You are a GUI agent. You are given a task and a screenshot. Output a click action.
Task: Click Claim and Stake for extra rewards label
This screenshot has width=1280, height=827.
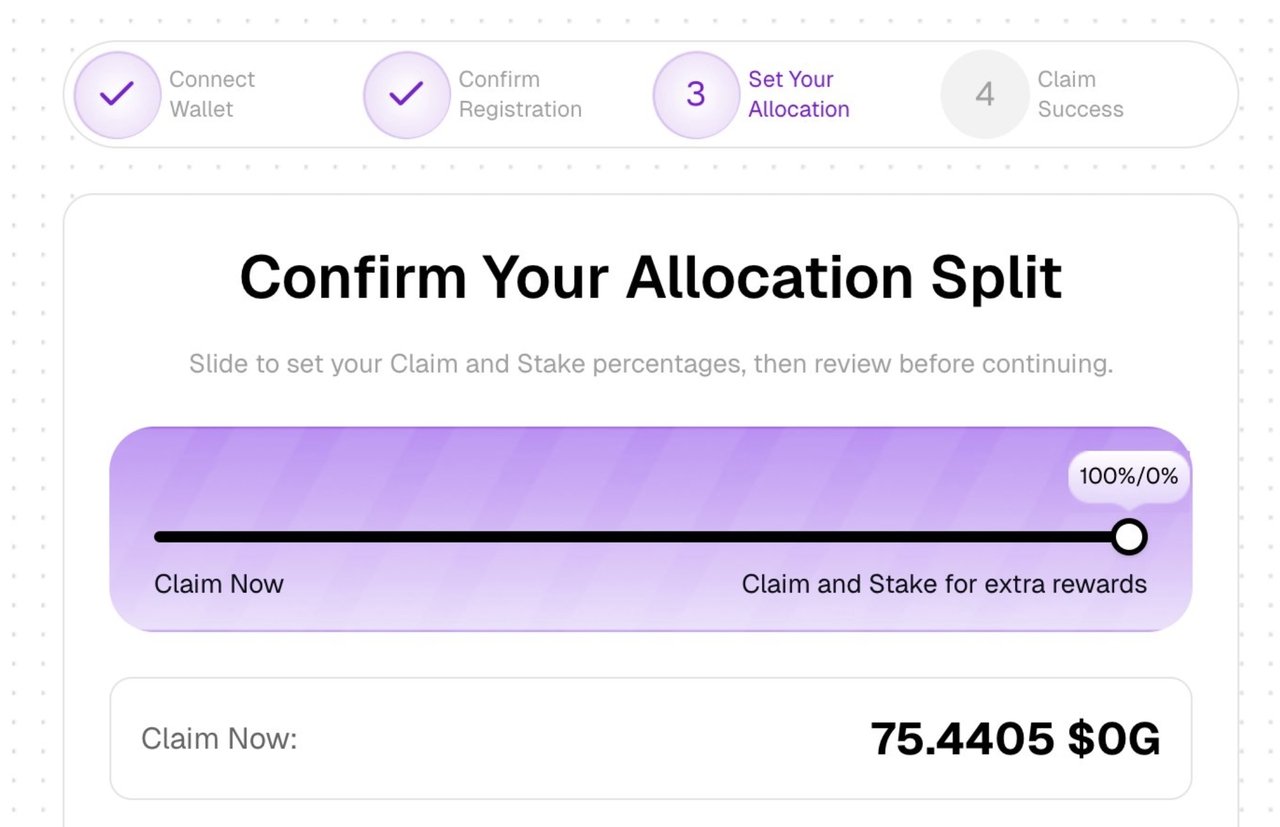click(943, 584)
